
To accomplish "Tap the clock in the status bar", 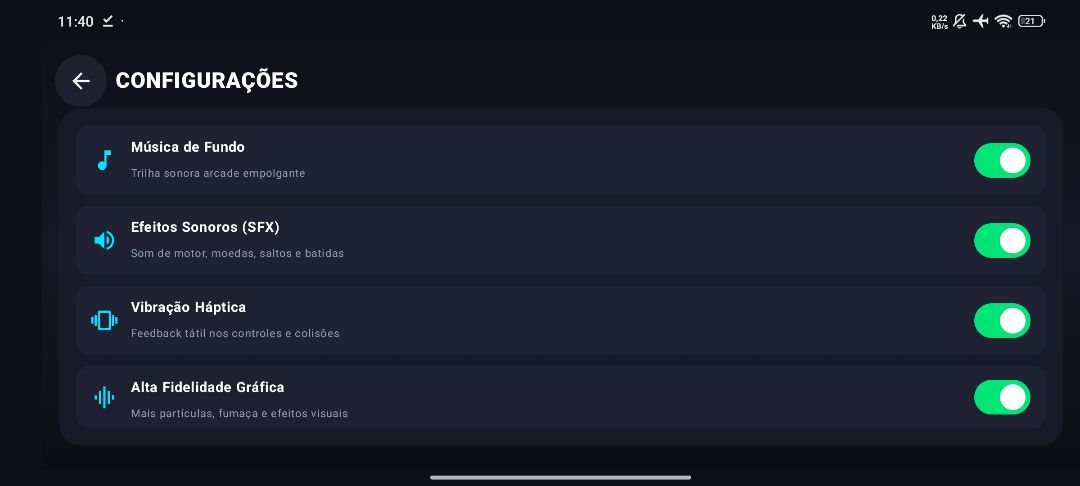I will pos(76,21).
